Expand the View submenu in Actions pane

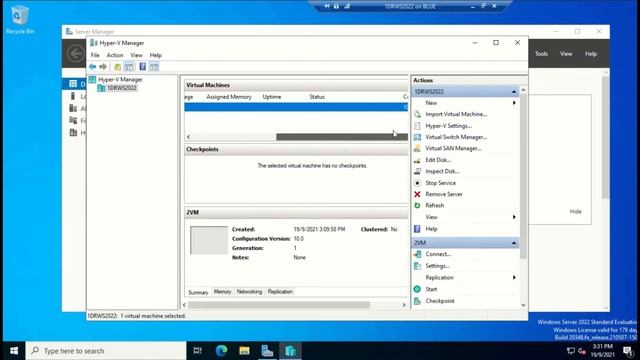coord(514,217)
